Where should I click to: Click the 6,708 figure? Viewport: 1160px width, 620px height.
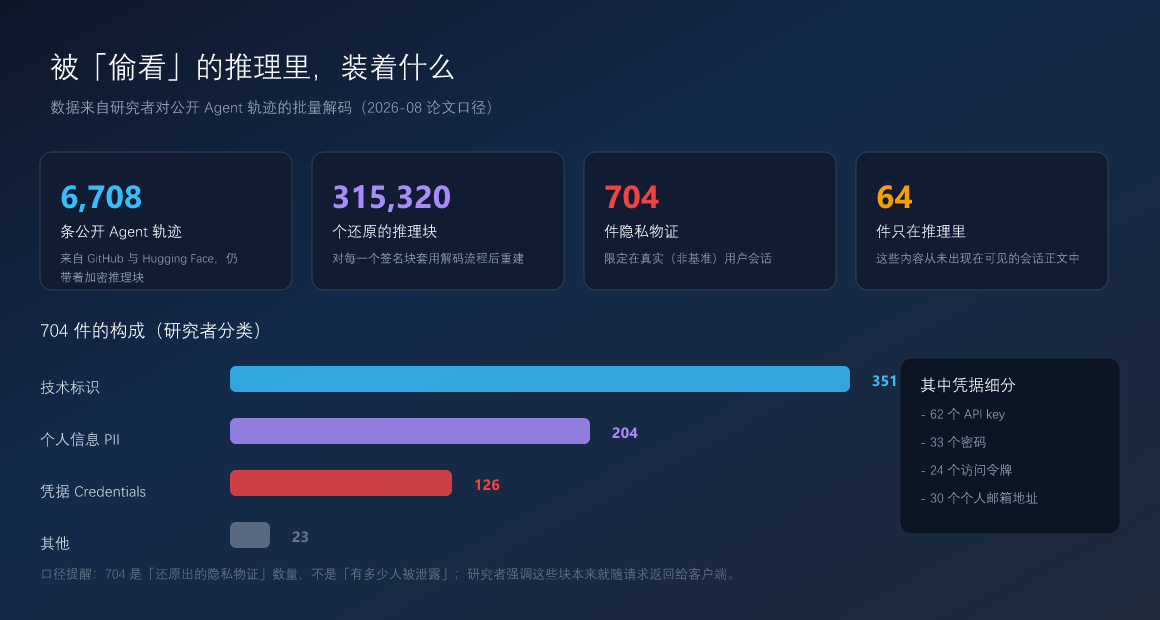pos(101,197)
